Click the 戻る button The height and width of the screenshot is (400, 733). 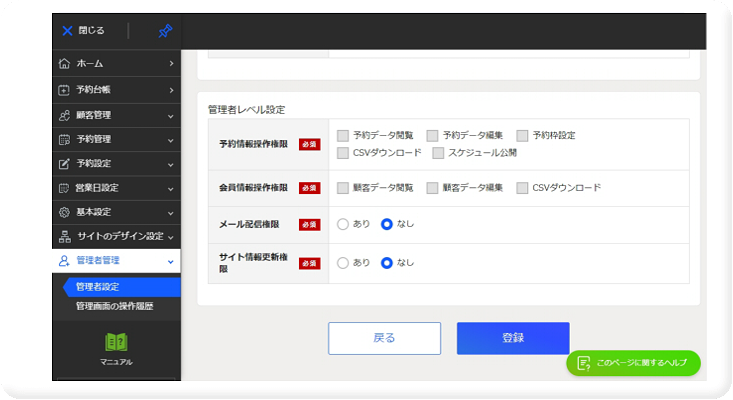point(384,338)
